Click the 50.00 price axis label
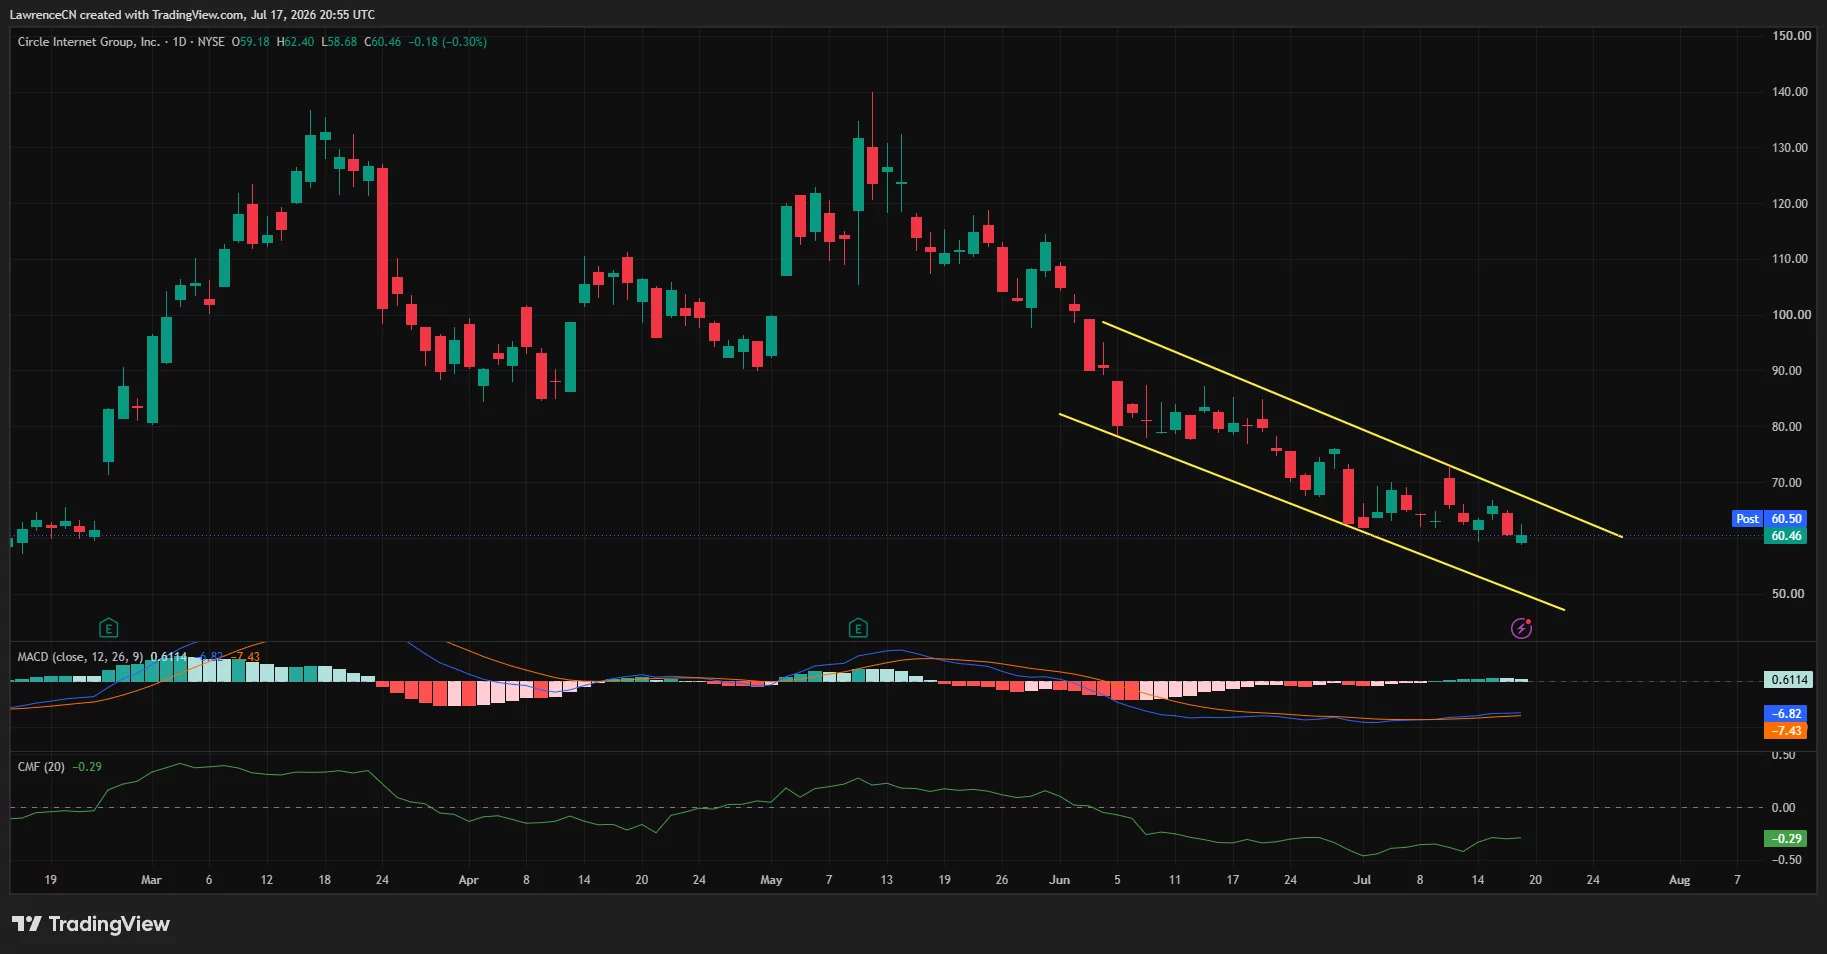 click(x=1786, y=594)
